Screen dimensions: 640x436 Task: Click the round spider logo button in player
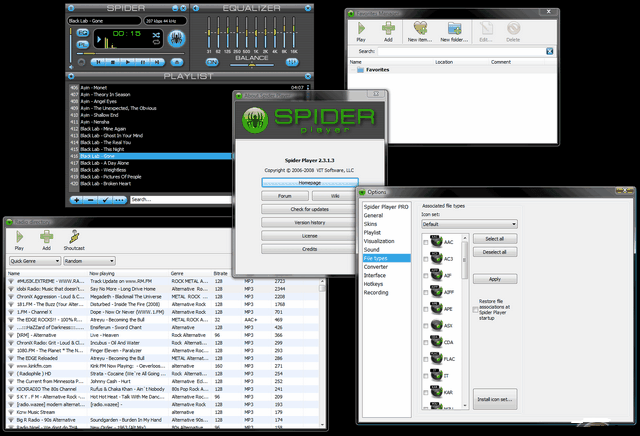[177, 39]
